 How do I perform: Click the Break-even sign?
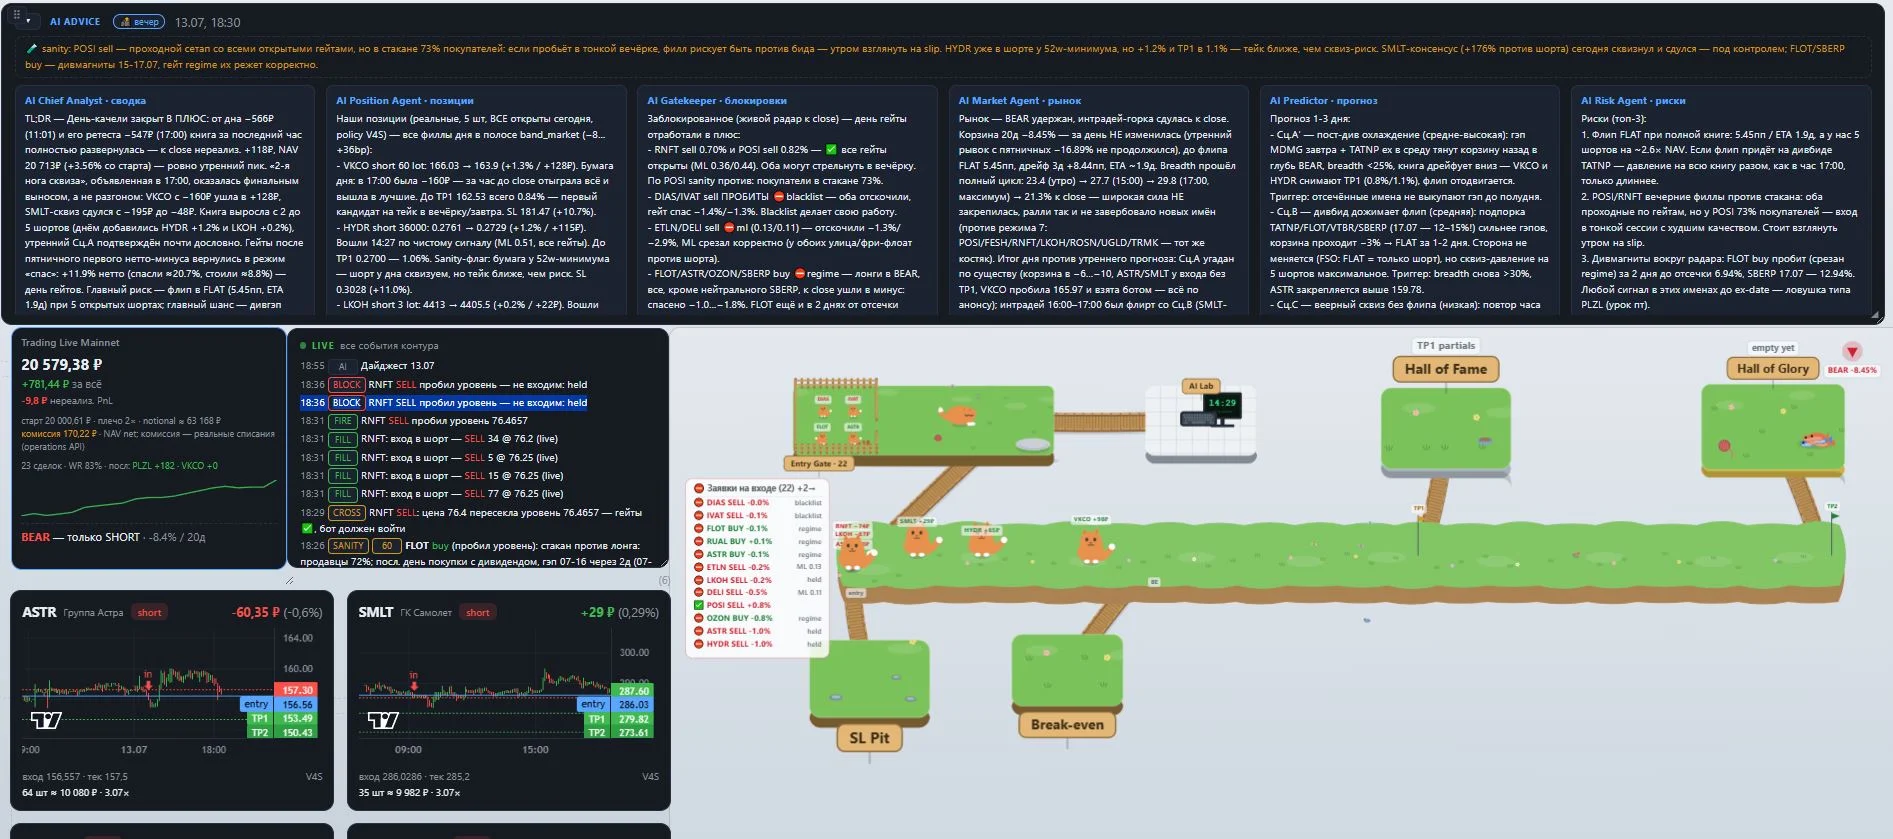[x=1067, y=725]
